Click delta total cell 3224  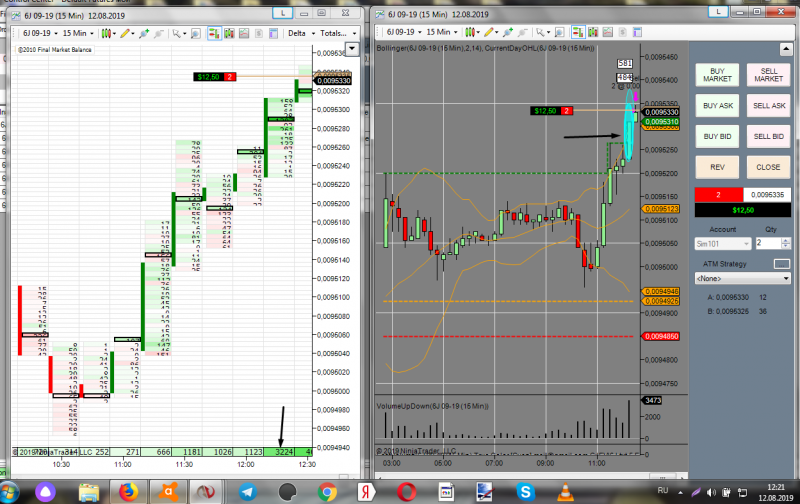279,452
